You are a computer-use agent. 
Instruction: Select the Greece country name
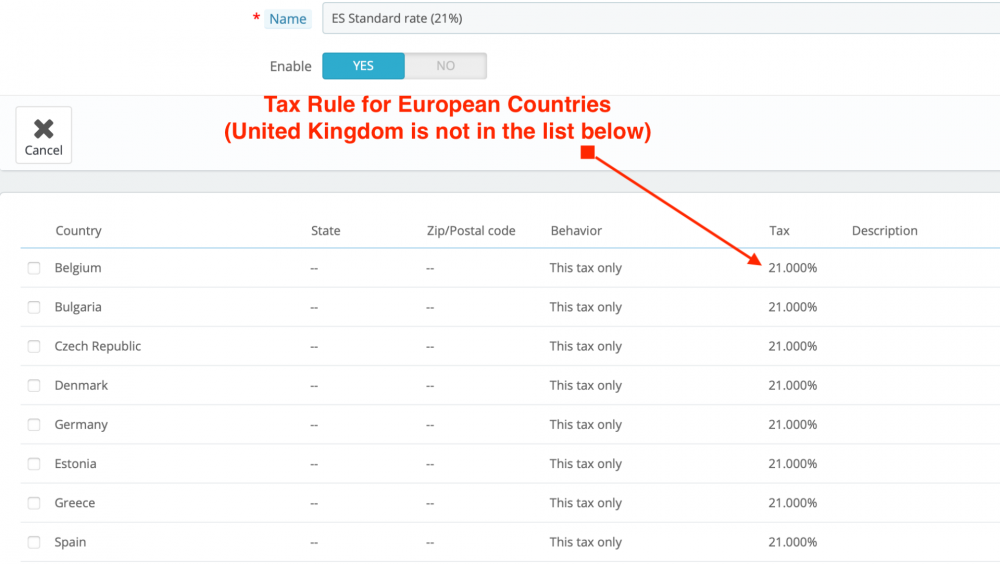point(75,503)
